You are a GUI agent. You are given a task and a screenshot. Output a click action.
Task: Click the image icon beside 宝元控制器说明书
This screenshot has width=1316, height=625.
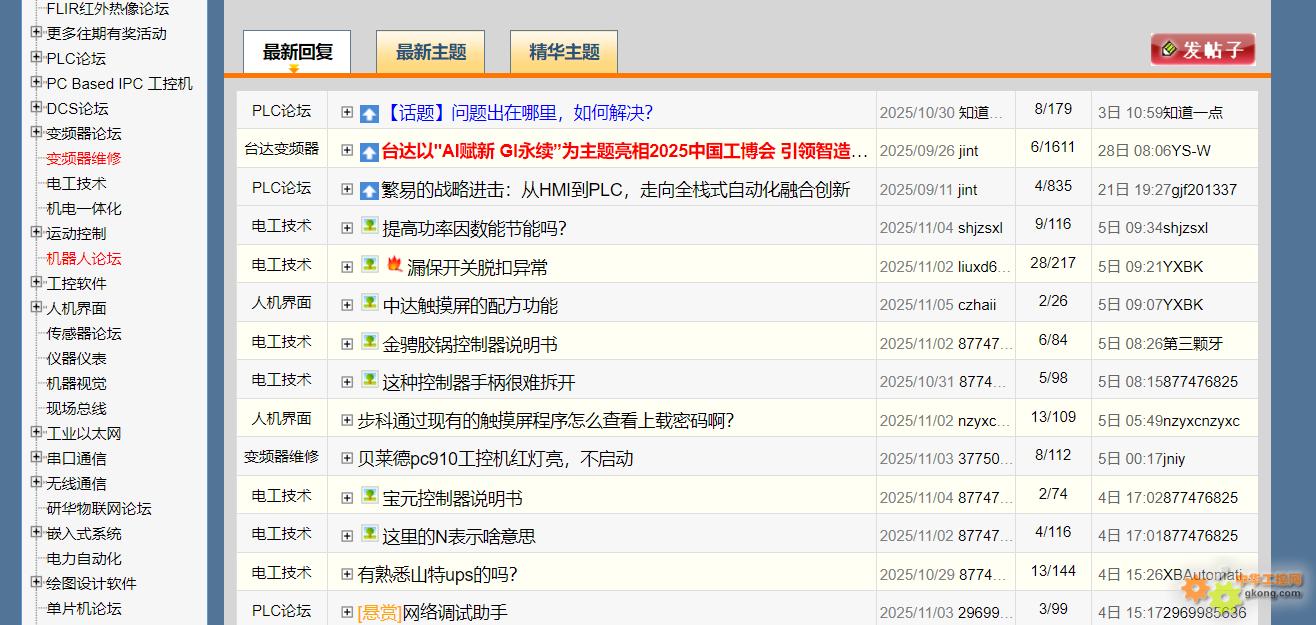(x=370, y=496)
